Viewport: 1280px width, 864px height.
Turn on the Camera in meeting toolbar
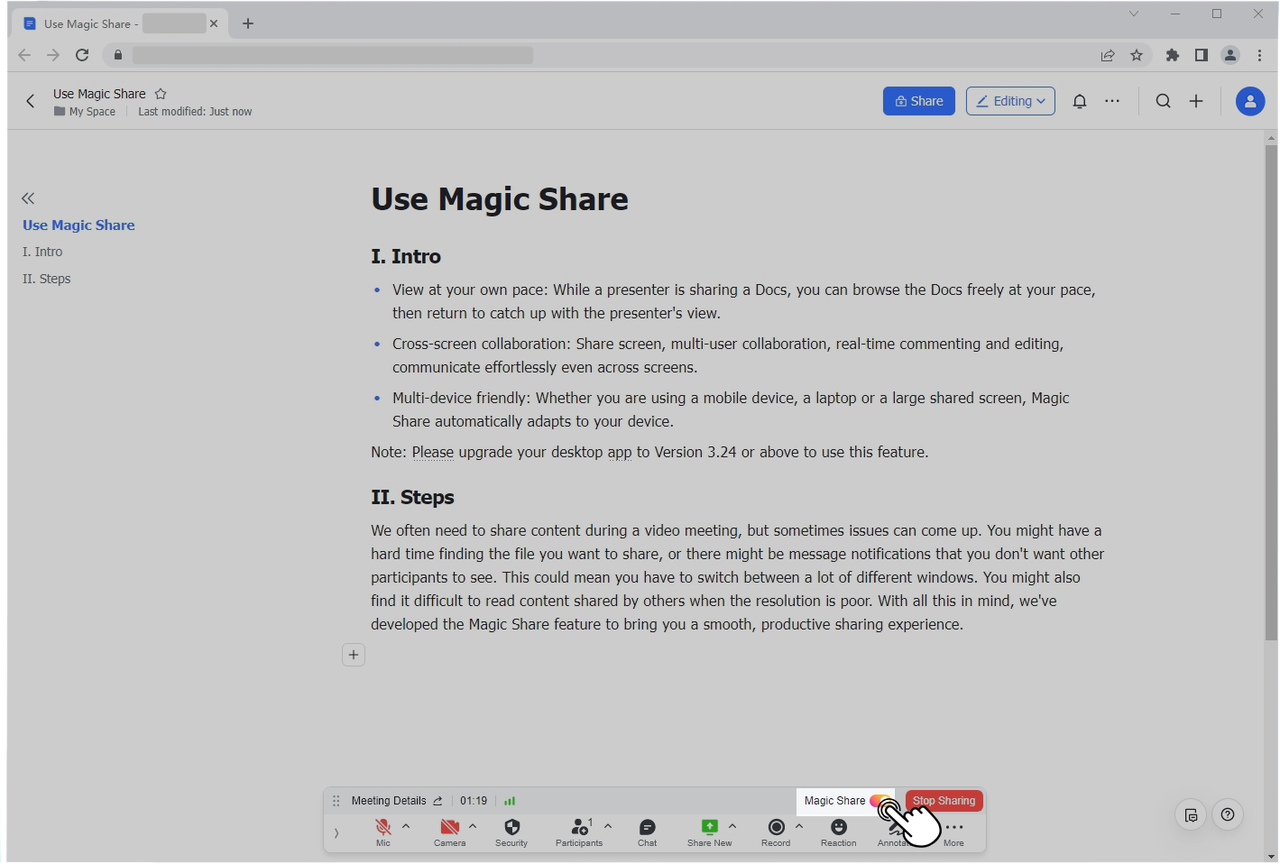450,832
